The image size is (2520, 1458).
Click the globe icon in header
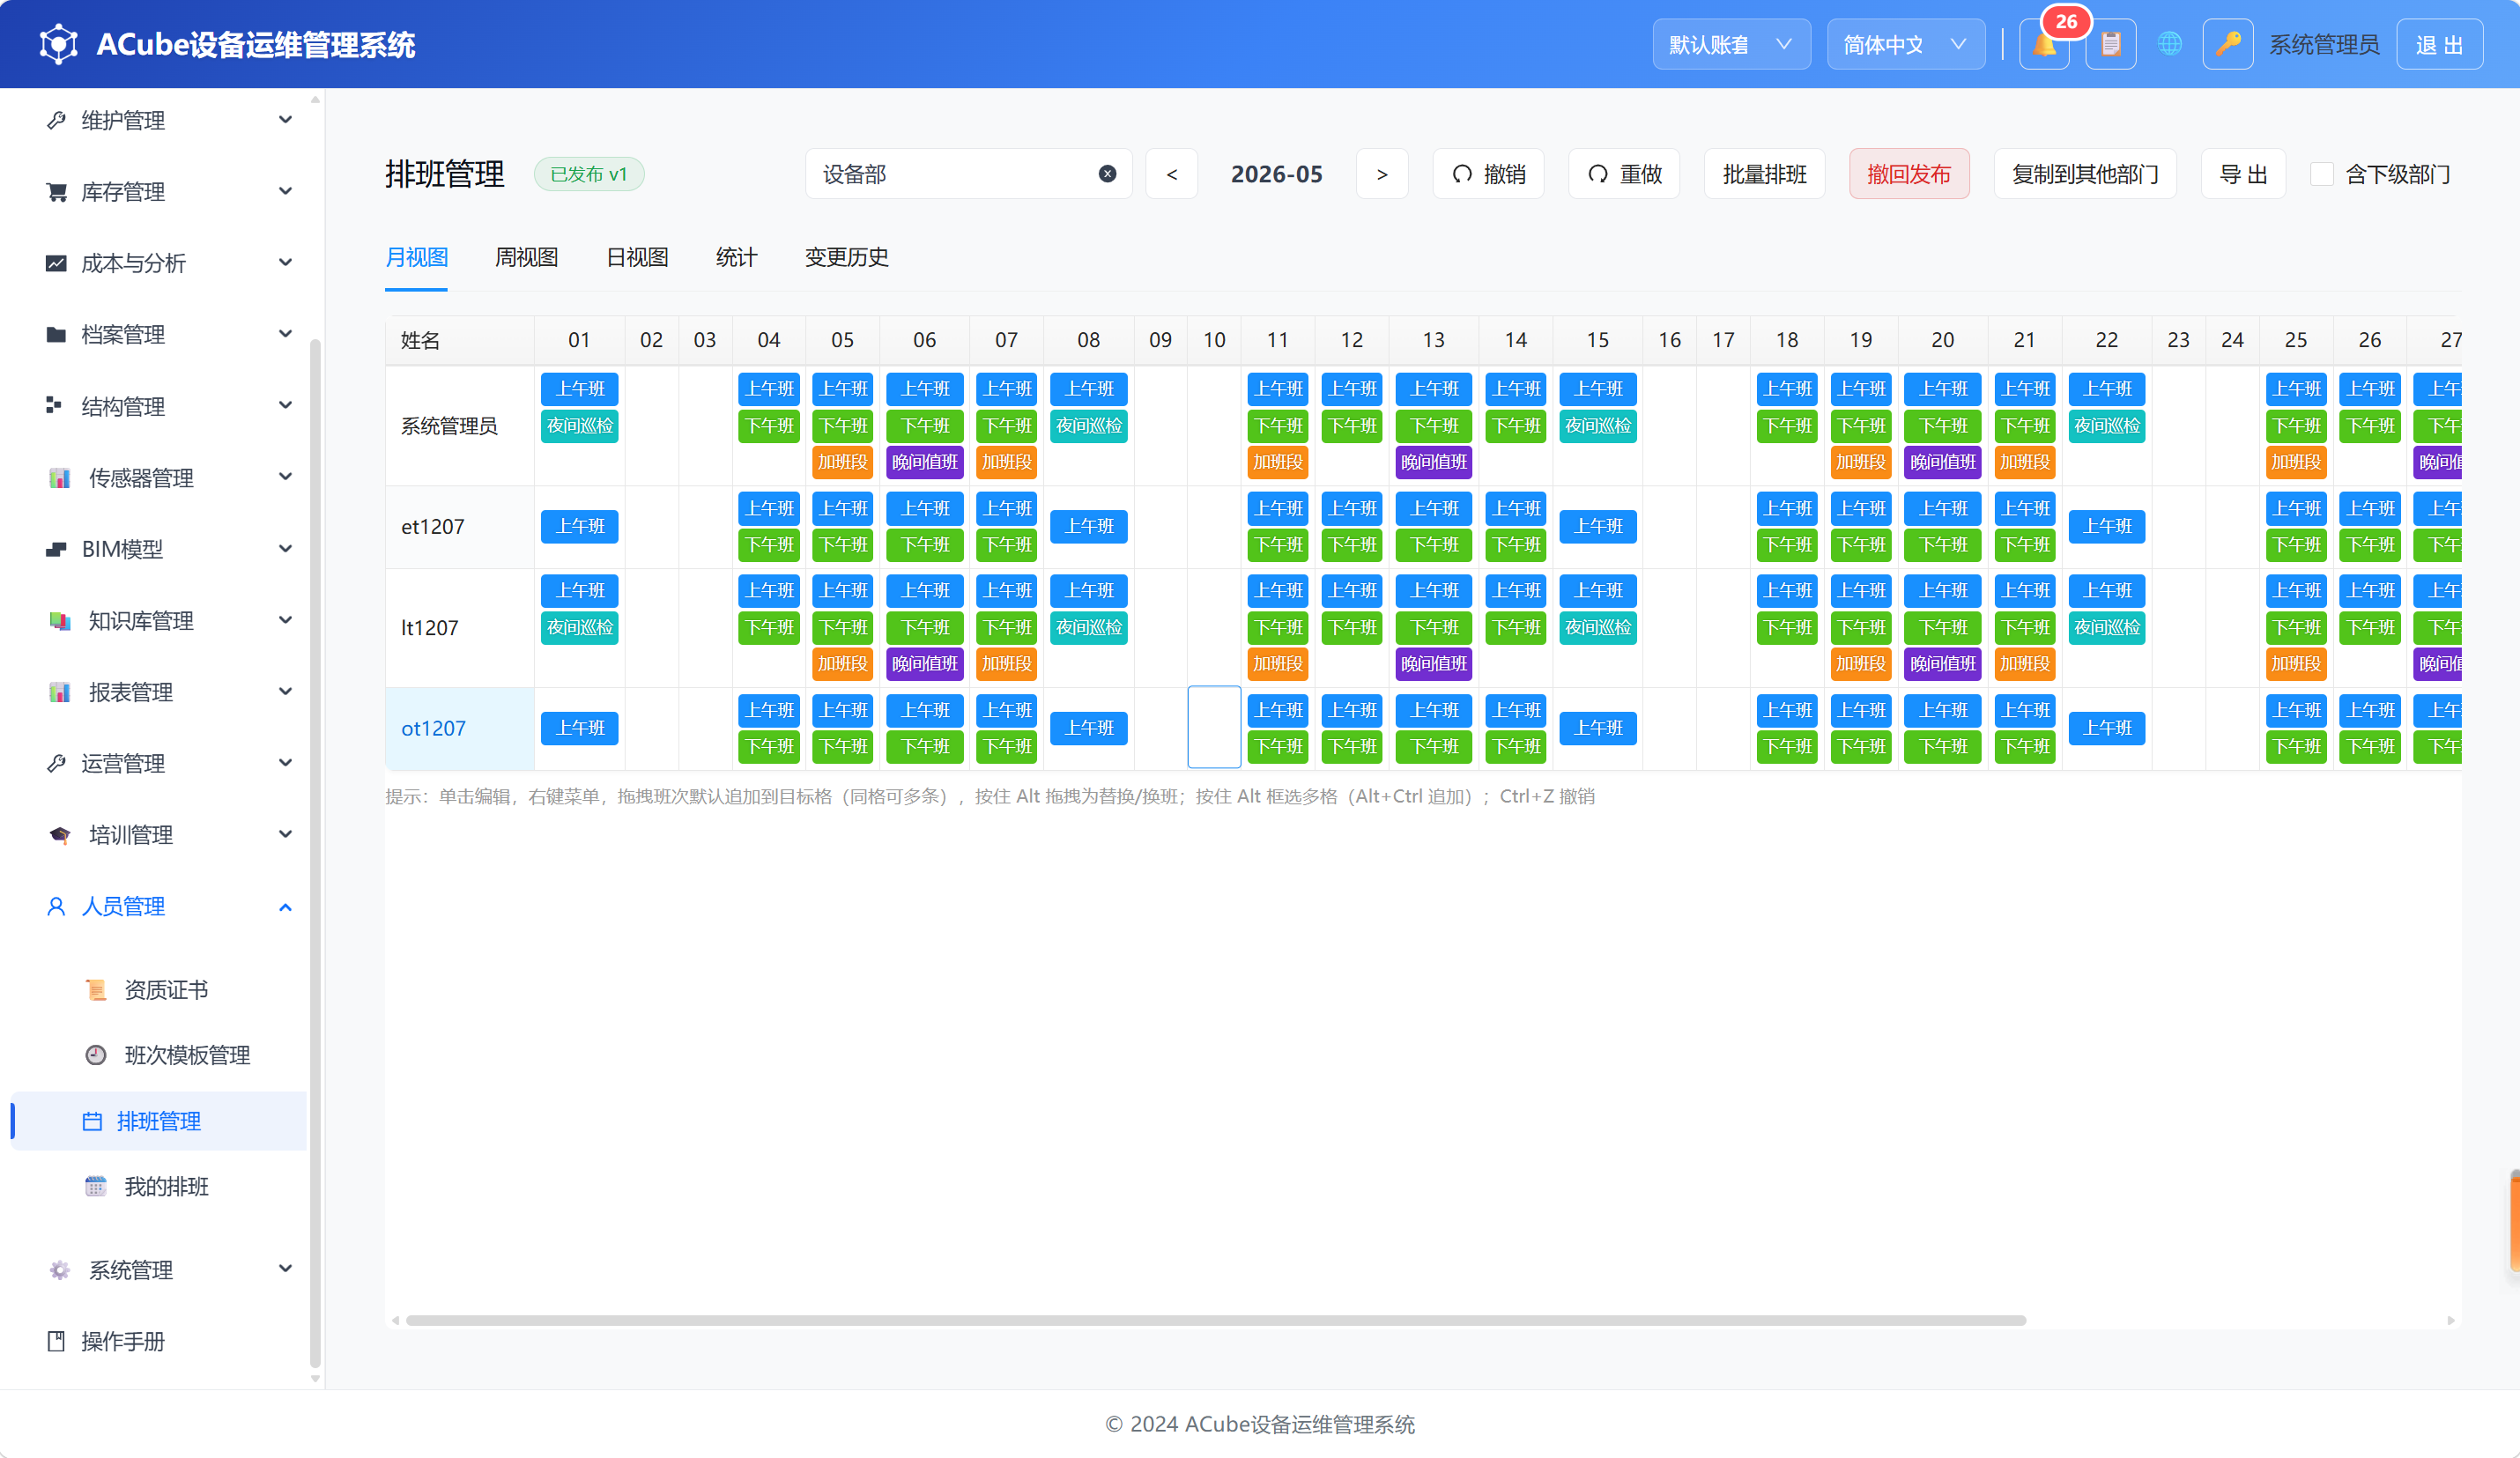click(x=2169, y=45)
